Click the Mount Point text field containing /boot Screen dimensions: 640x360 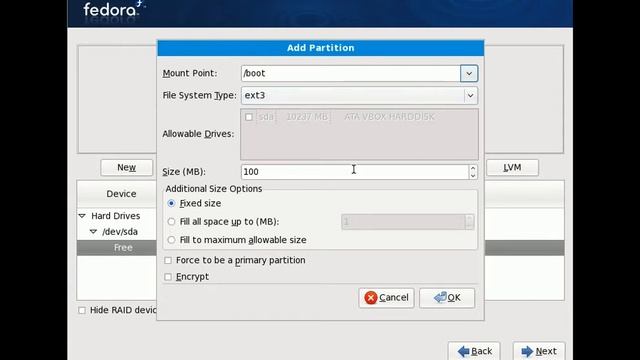pyautogui.click(x=351, y=73)
